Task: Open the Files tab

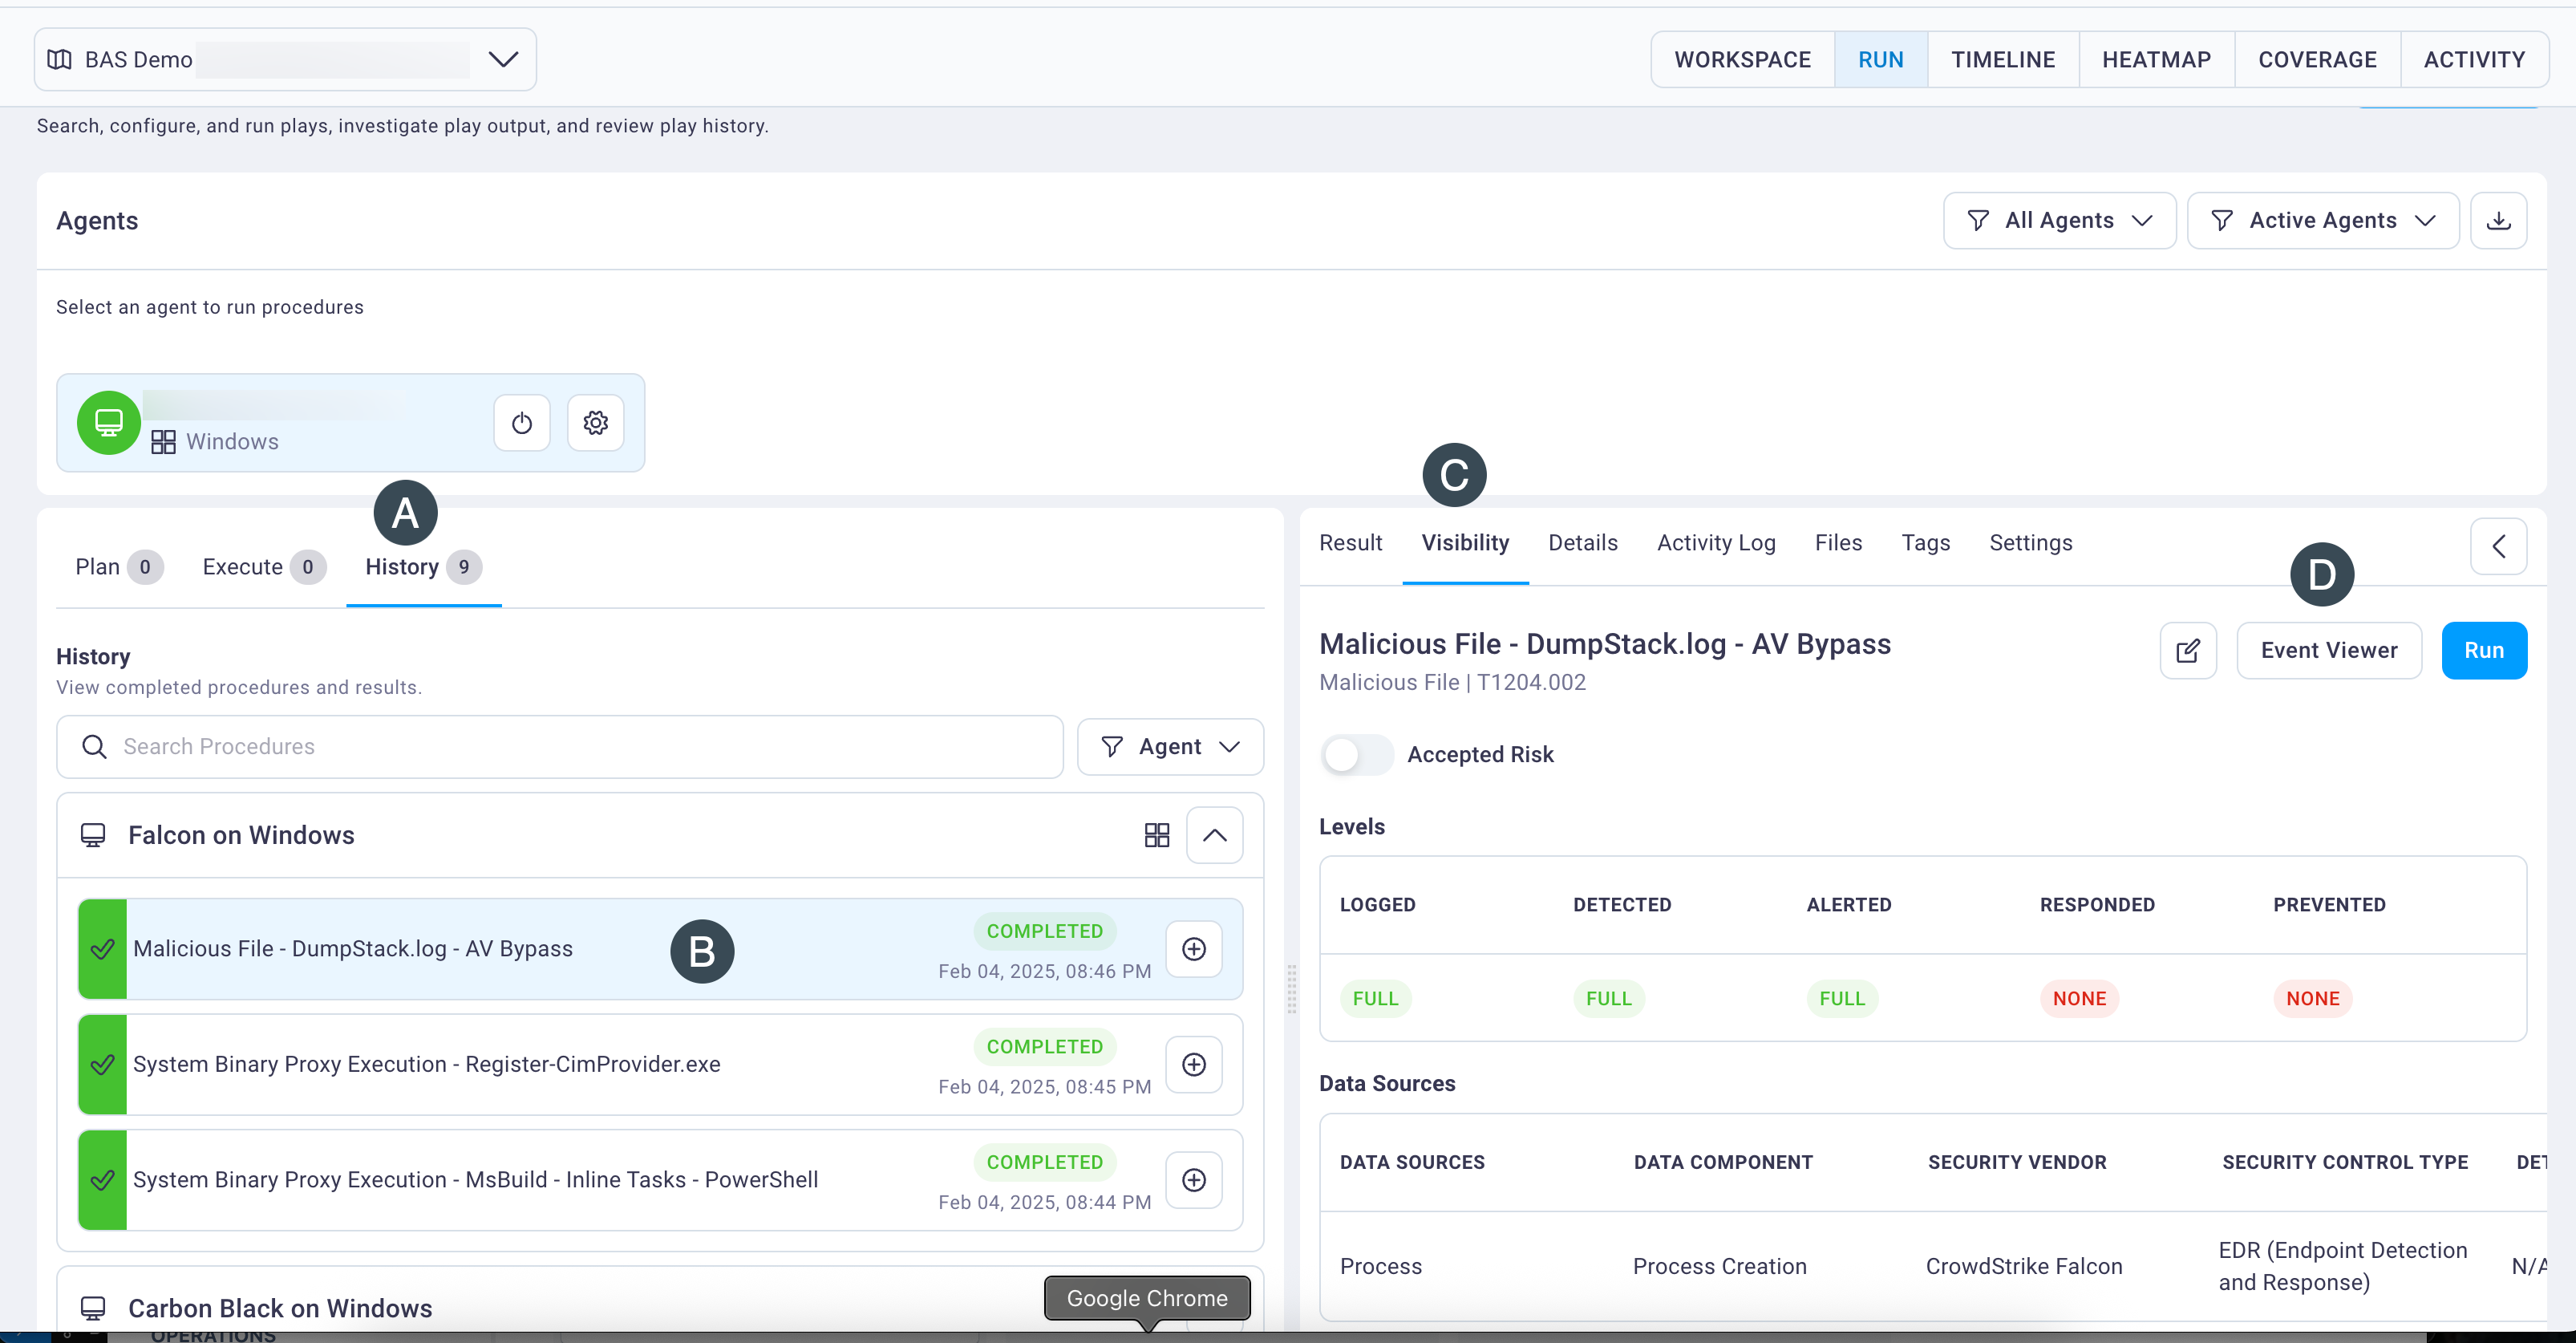Action: coord(1838,543)
